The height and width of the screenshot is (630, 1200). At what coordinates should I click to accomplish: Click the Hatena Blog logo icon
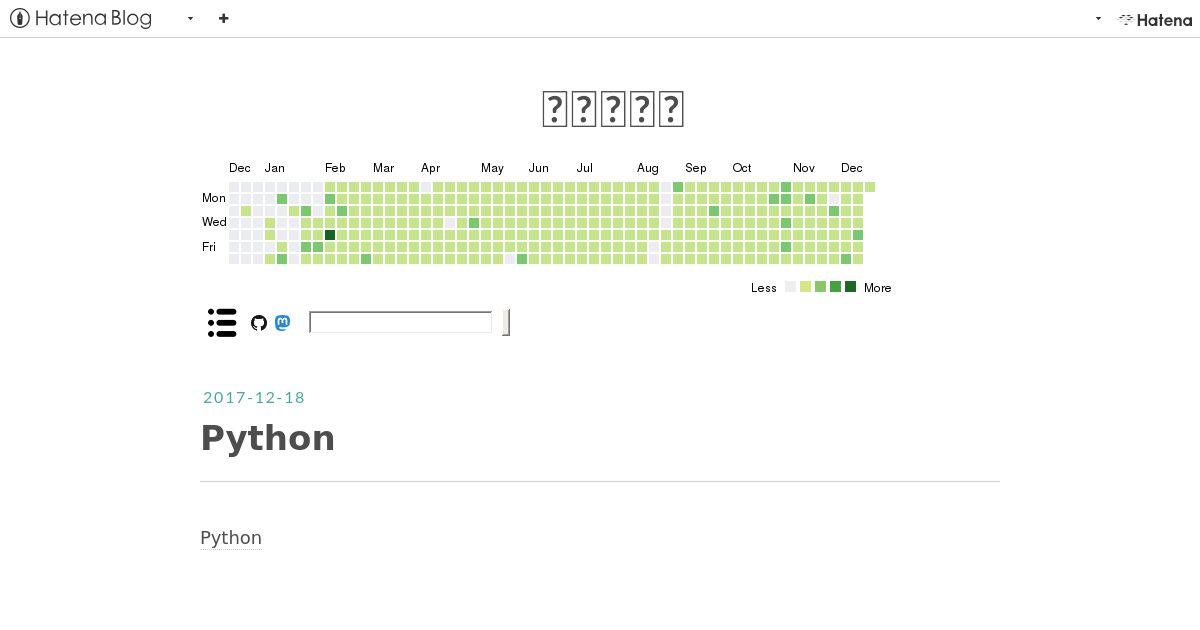[x=19, y=18]
